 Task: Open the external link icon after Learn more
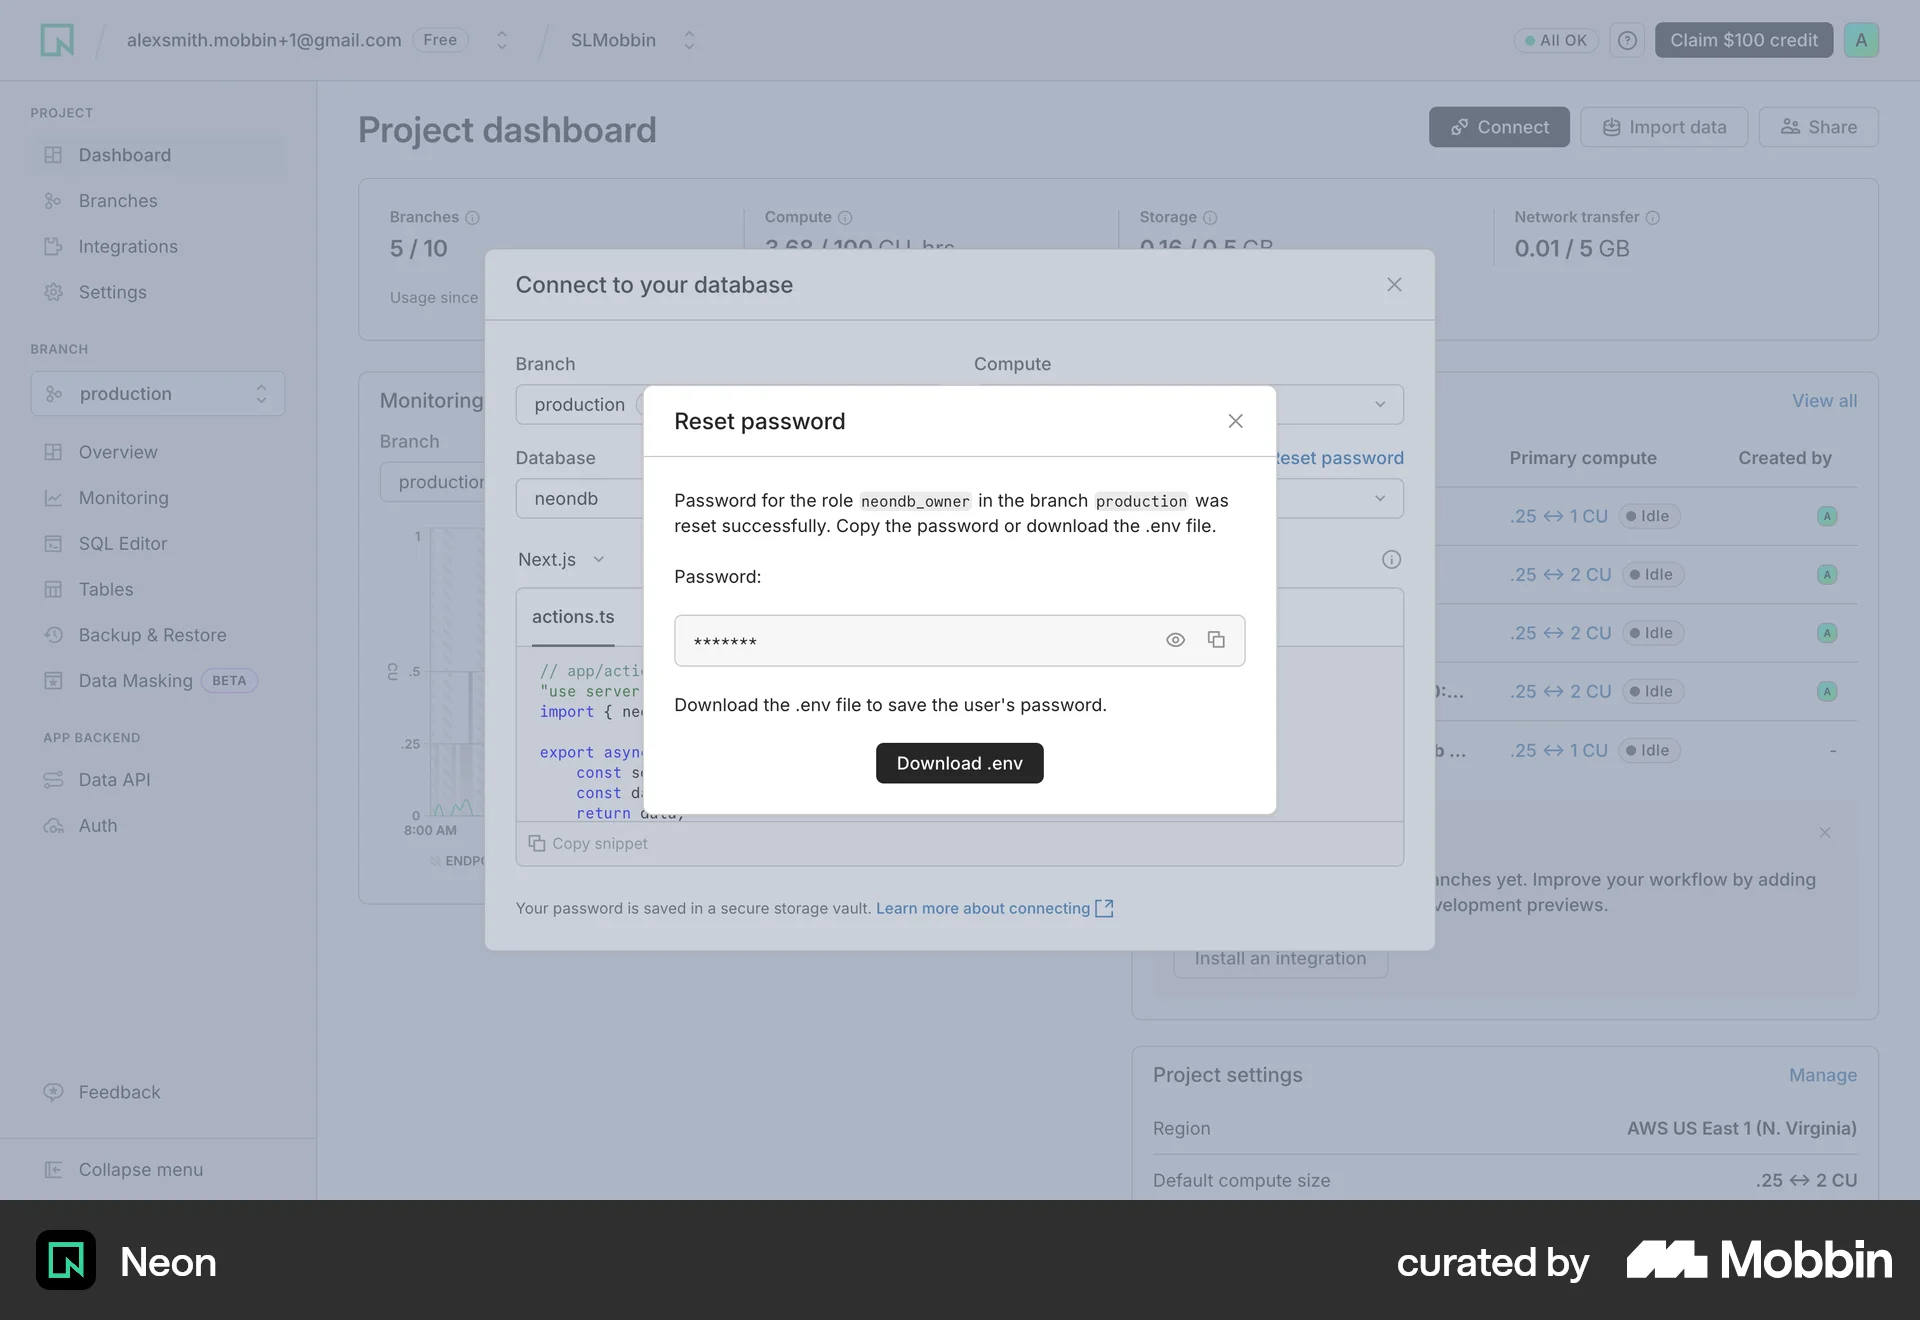point(1104,908)
